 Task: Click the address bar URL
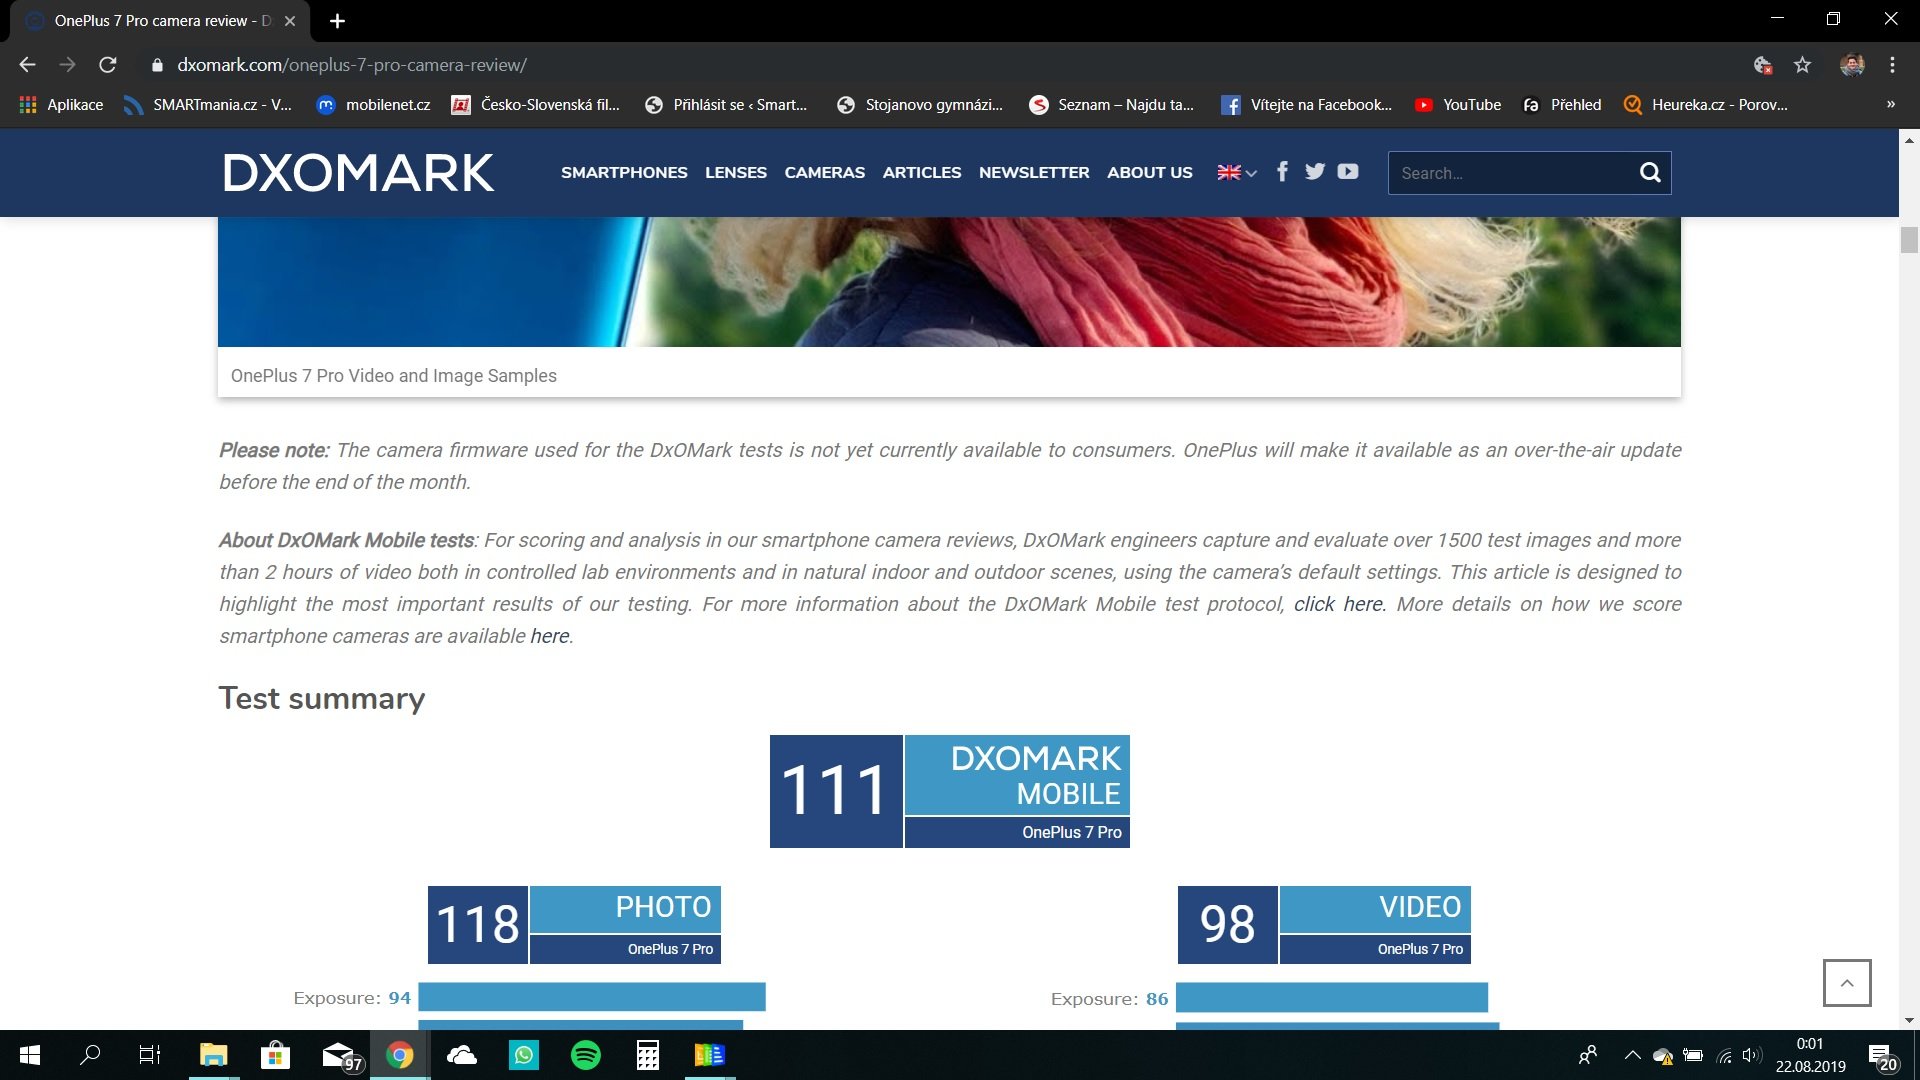(352, 65)
